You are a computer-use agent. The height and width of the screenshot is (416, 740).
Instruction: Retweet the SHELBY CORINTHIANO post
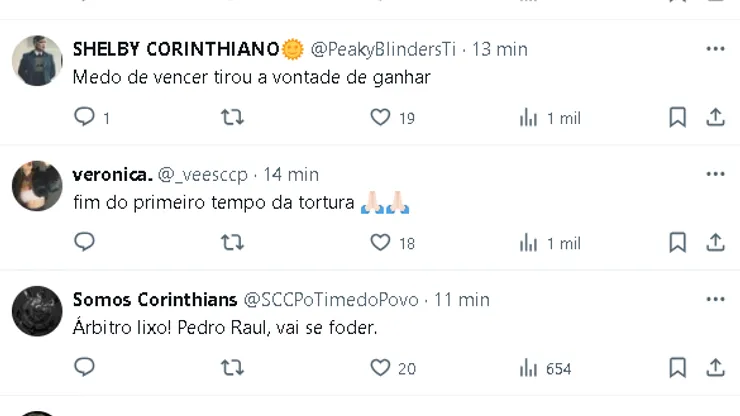point(232,118)
